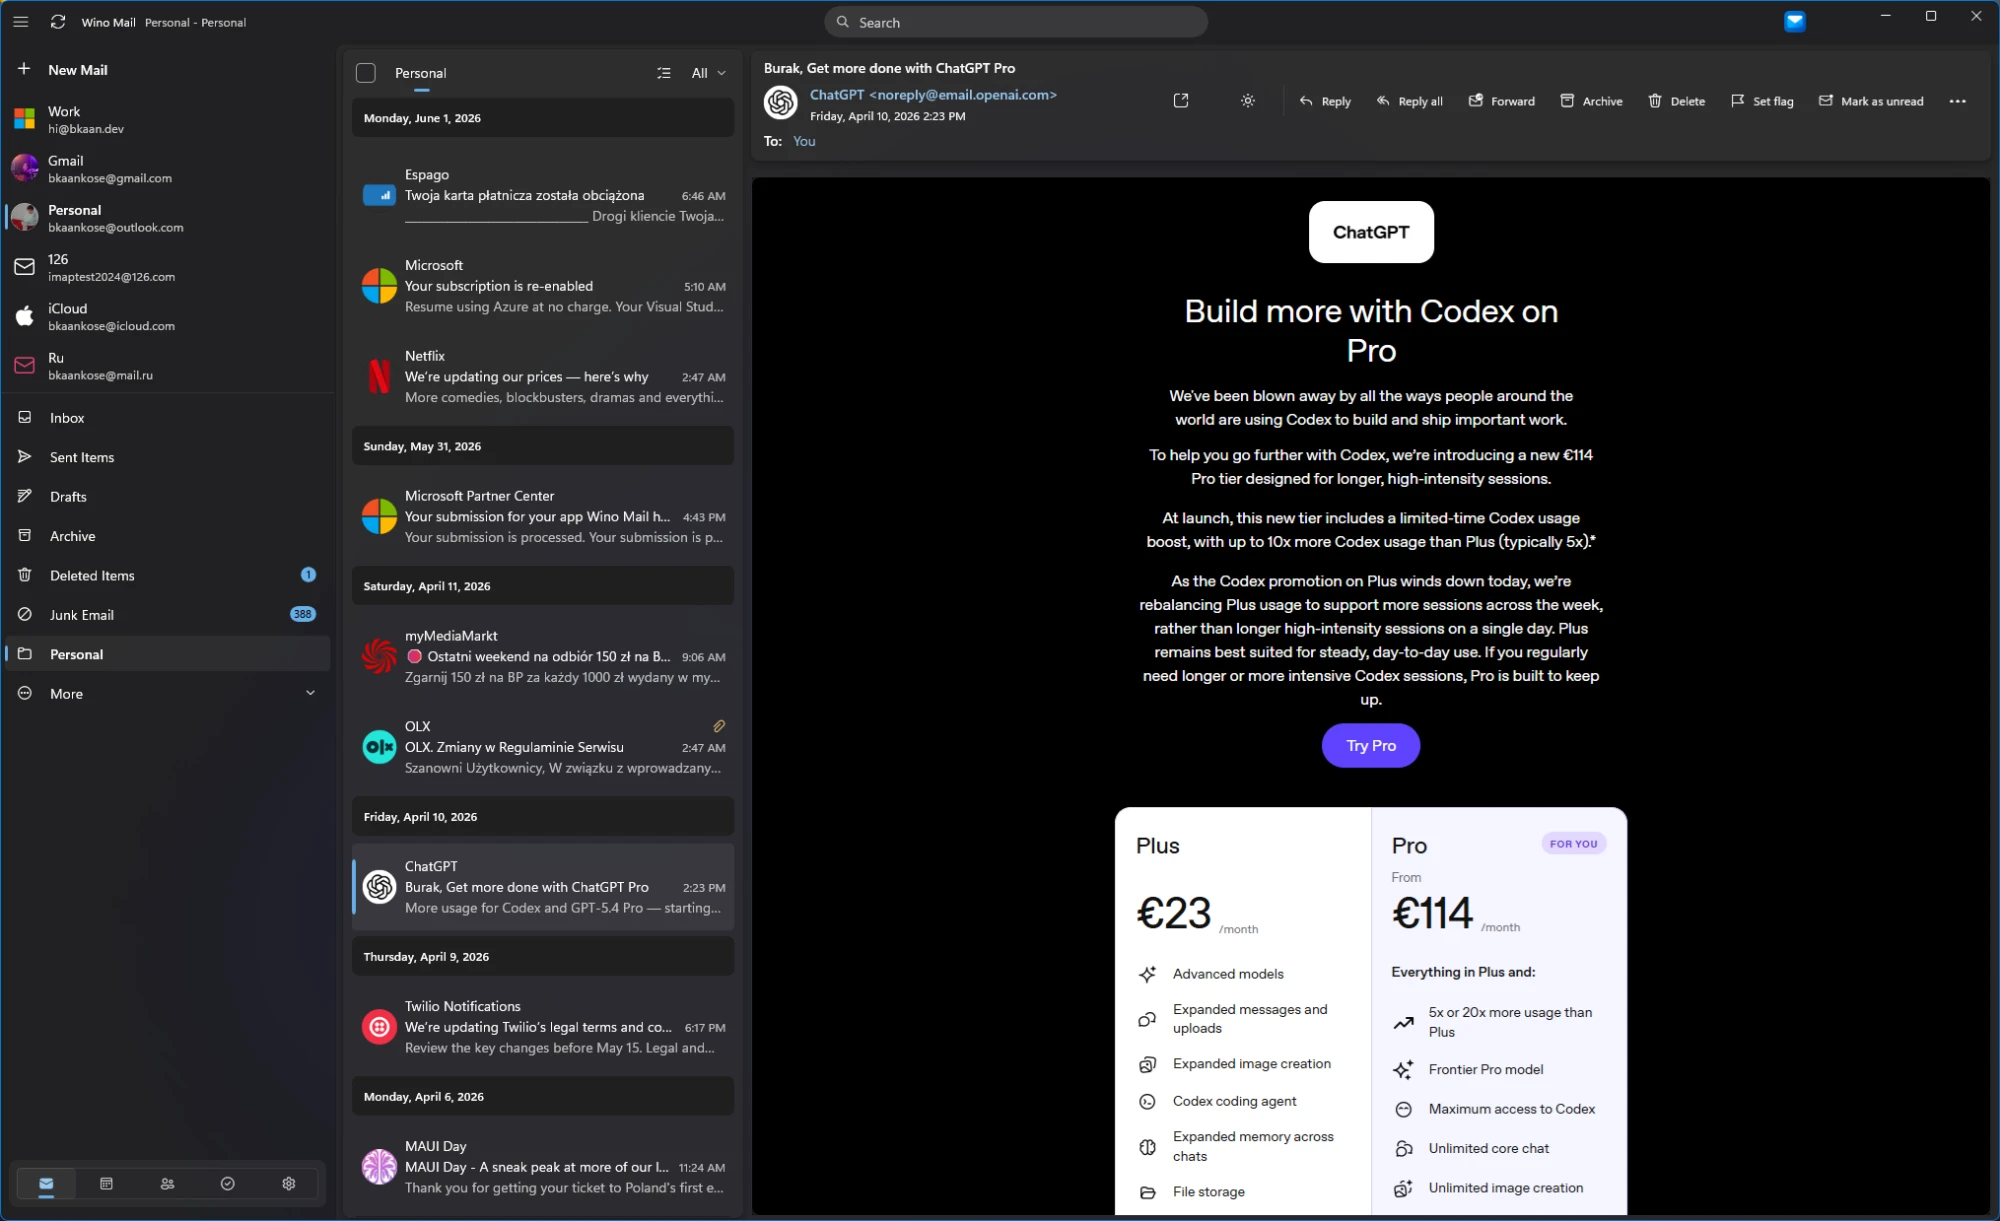
Task: Click the multi-select list options icon
Action: tap(663, 73)
